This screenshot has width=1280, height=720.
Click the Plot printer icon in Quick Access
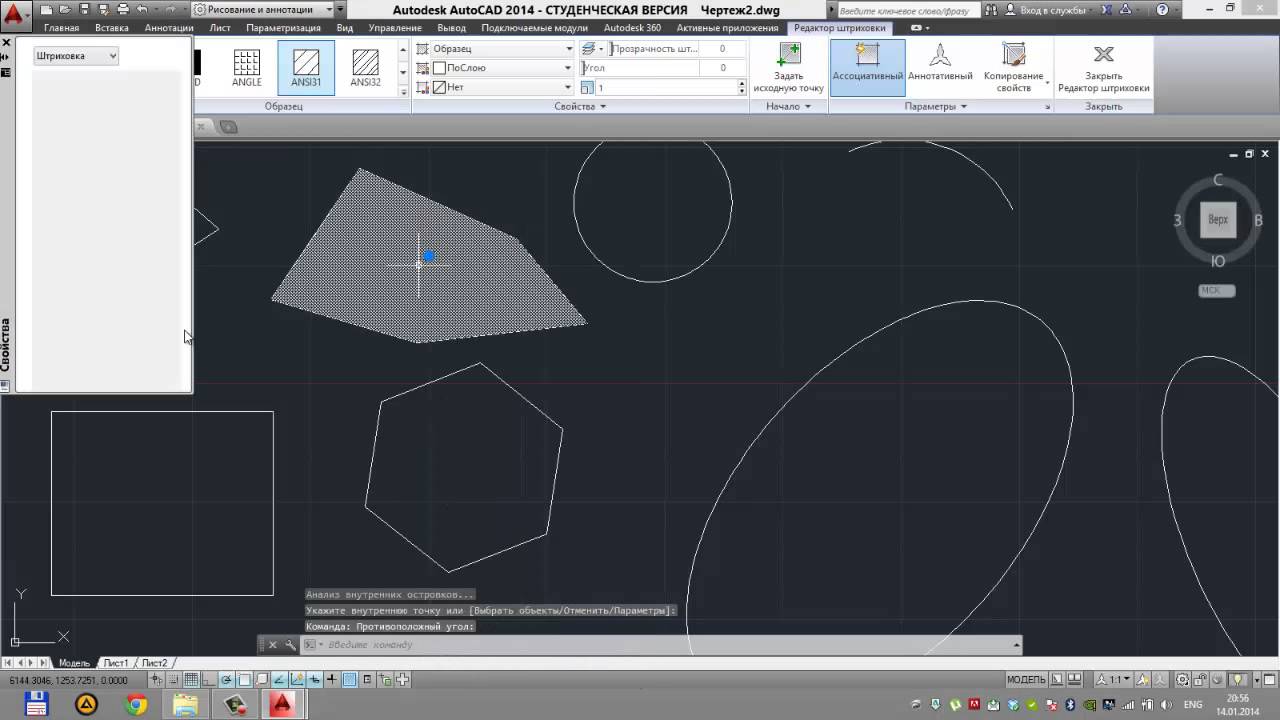tap(122, 9)
